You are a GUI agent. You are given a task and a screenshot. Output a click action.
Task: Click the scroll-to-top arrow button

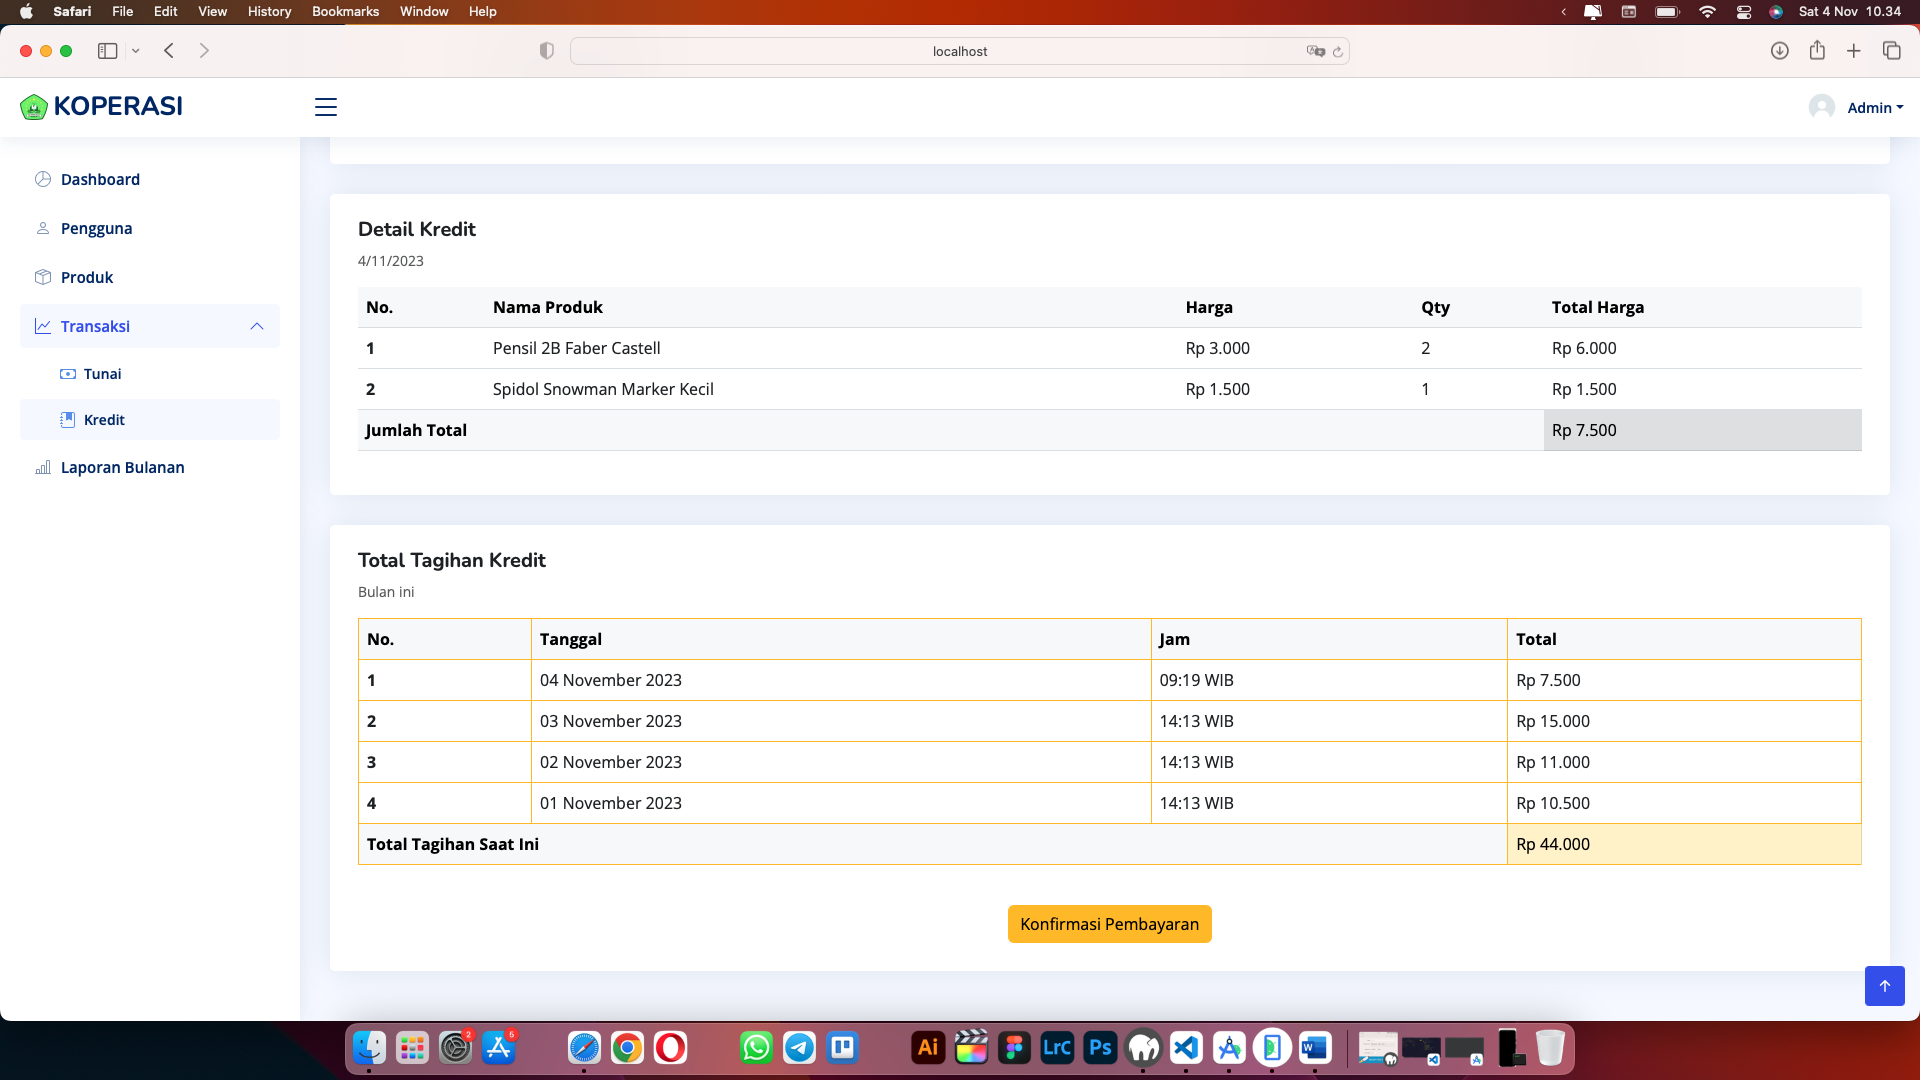(1884, 986)
